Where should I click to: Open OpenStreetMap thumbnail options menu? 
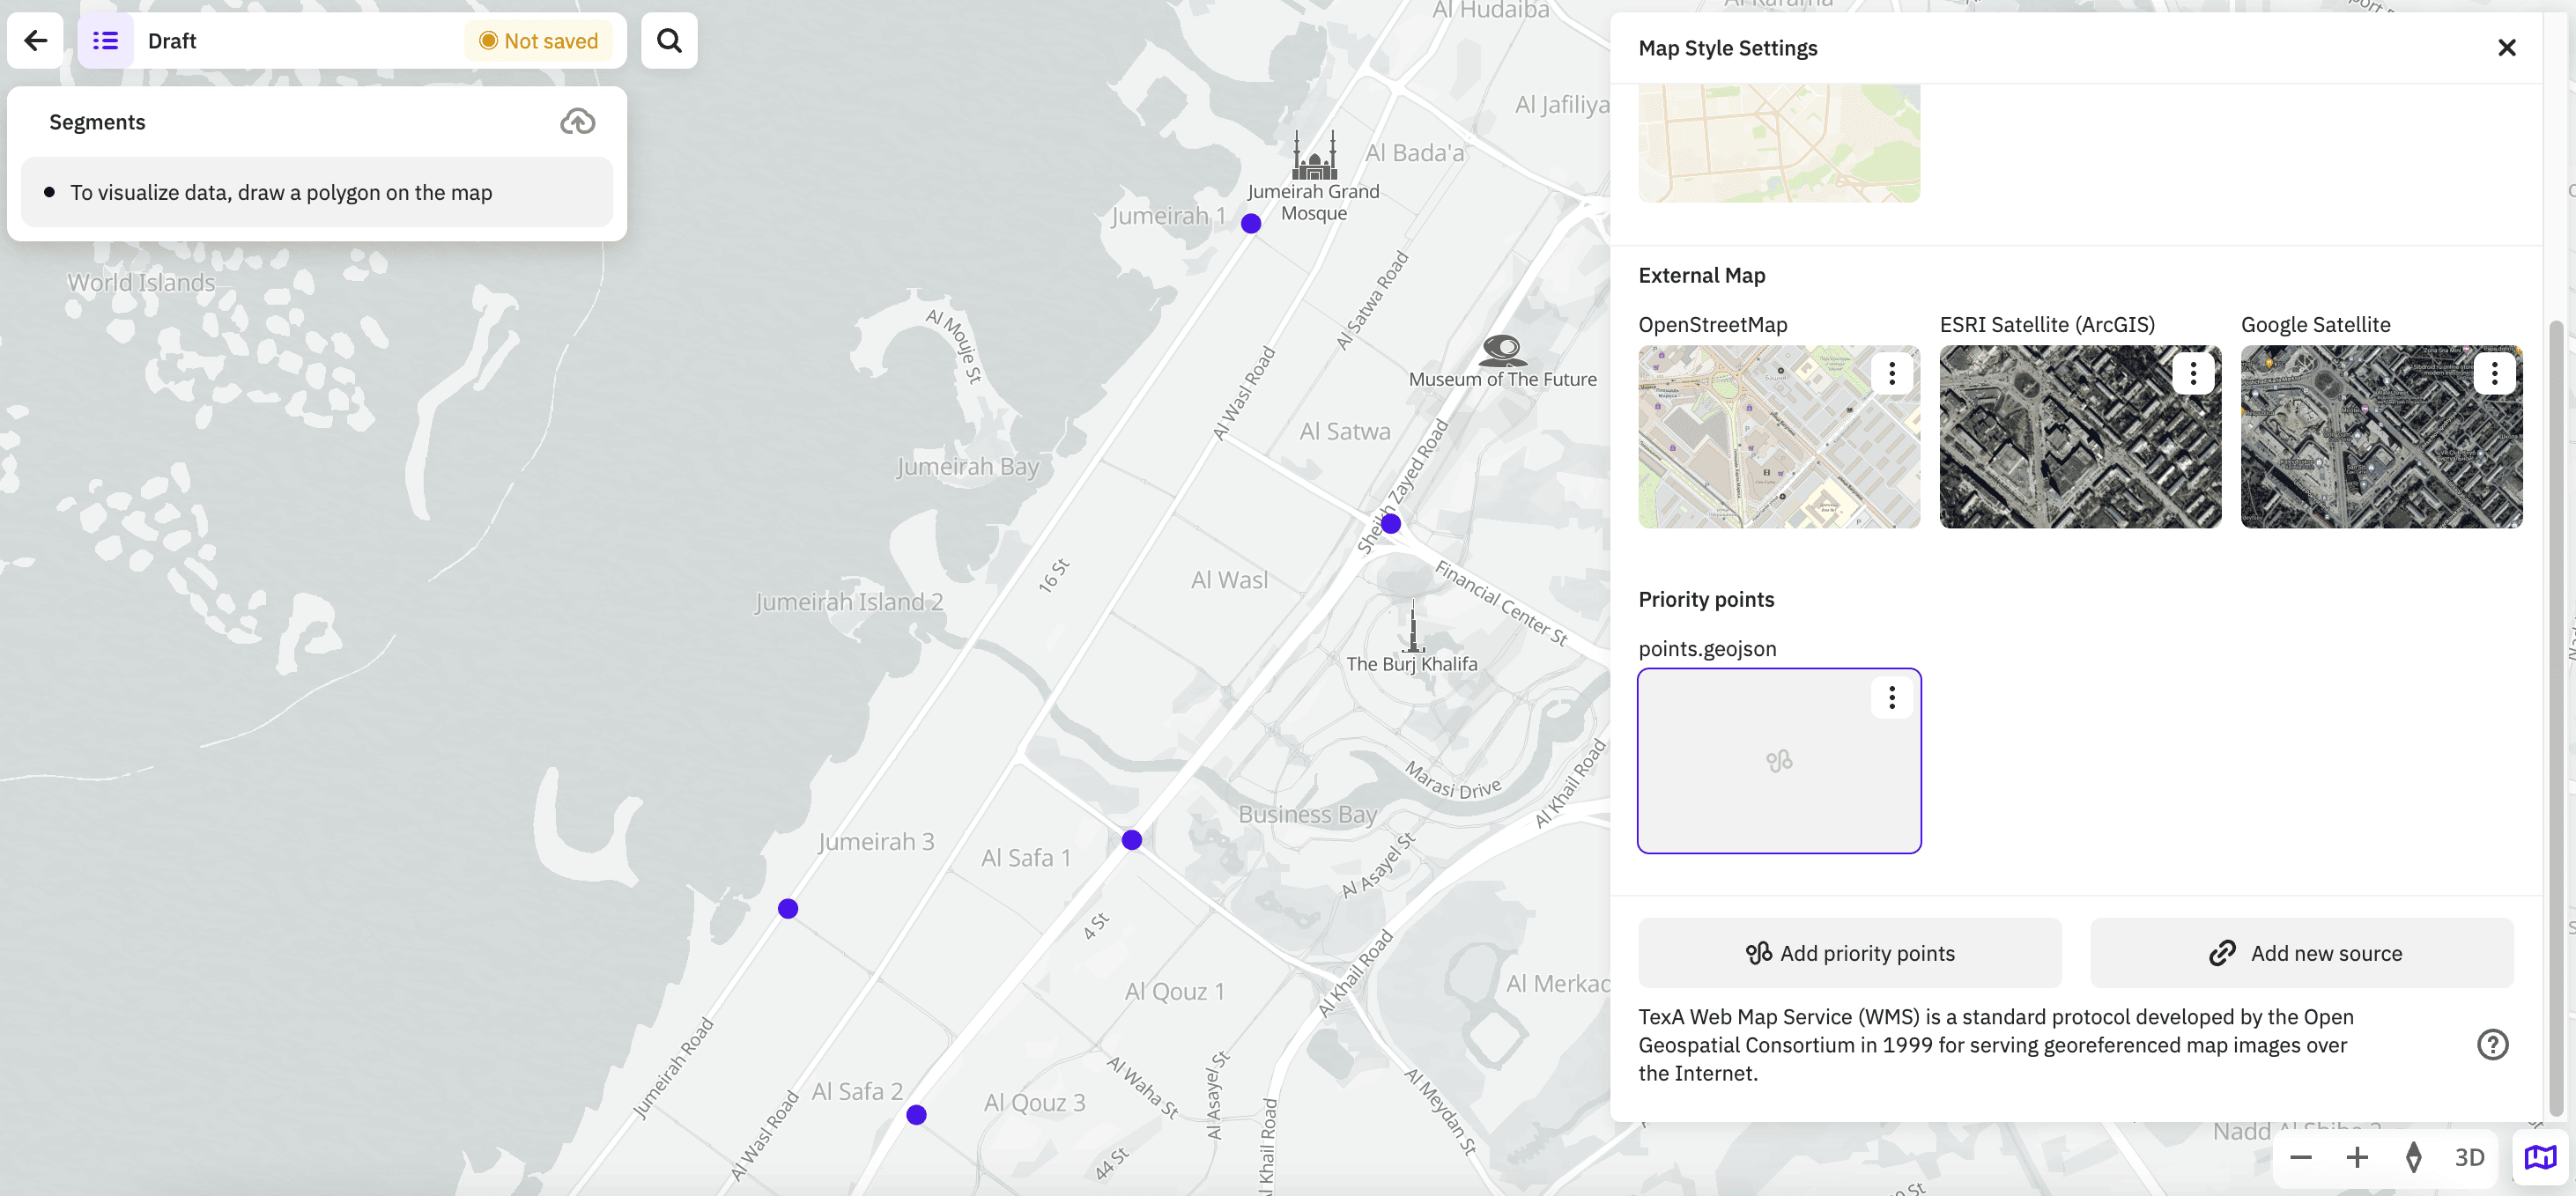coord(1891,374)
